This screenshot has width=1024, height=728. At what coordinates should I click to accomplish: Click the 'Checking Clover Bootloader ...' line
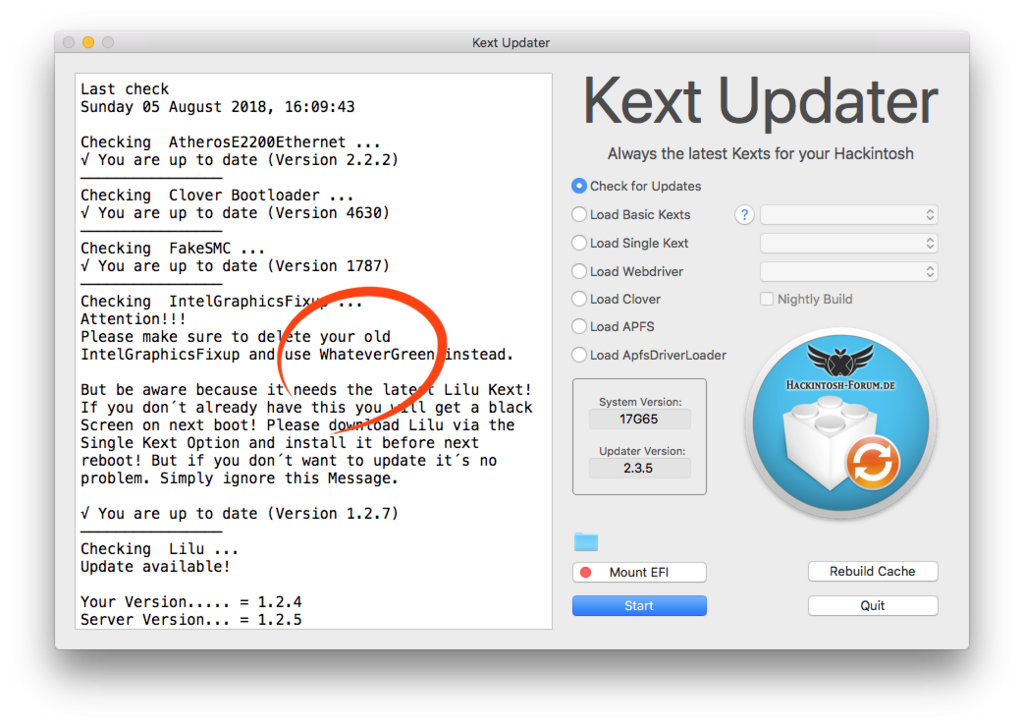click(x=217, y=195)
